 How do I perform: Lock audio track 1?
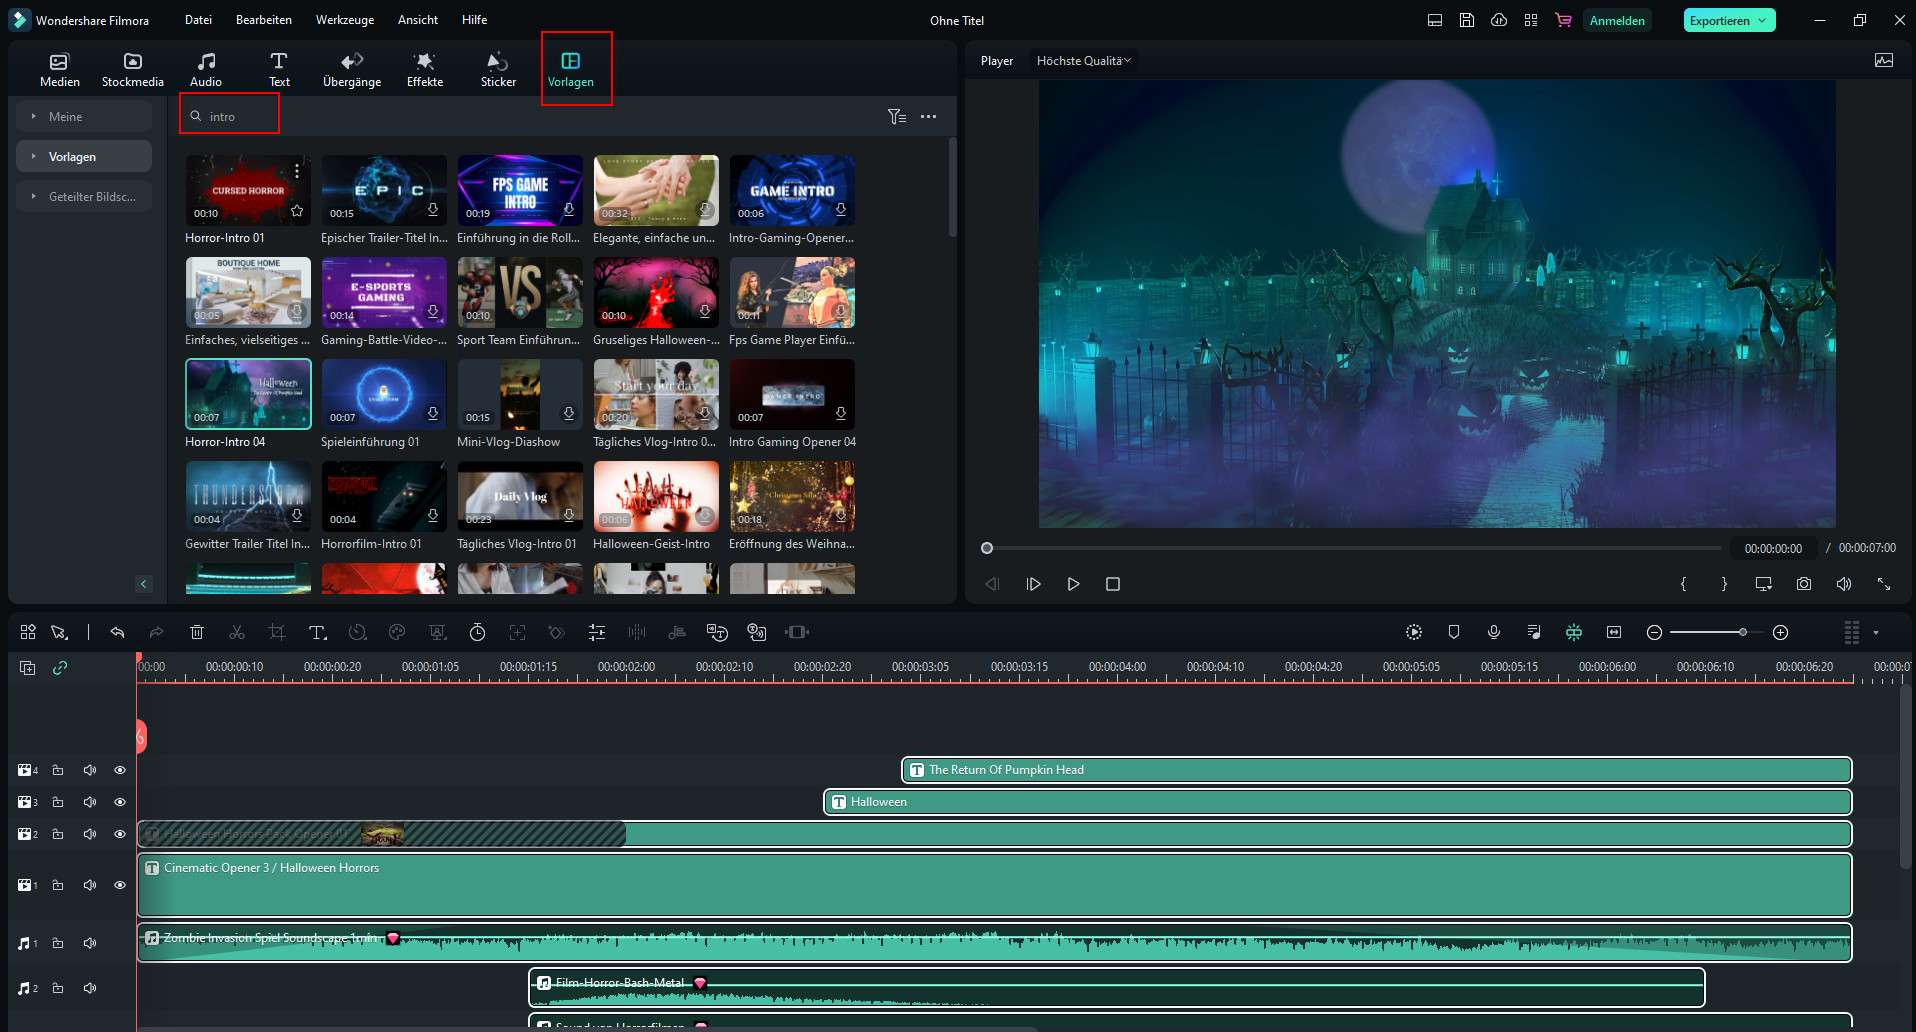click(58, 943)
